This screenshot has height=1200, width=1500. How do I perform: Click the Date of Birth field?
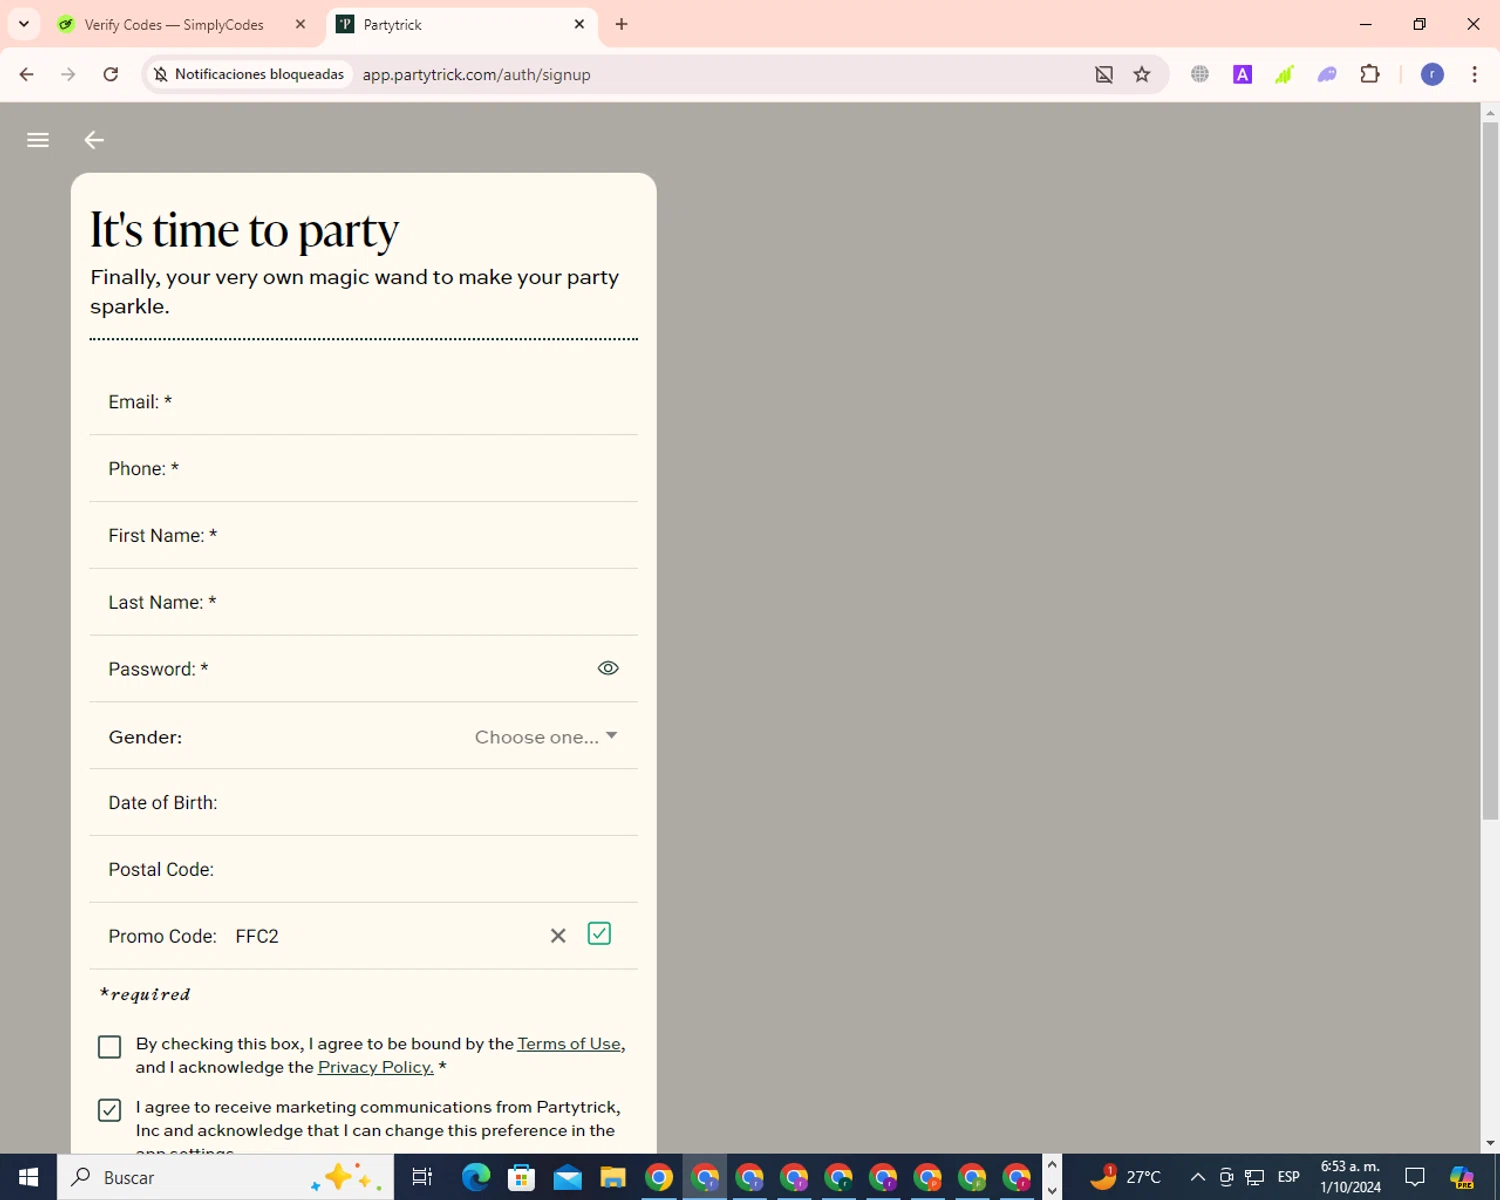[363, 803]
